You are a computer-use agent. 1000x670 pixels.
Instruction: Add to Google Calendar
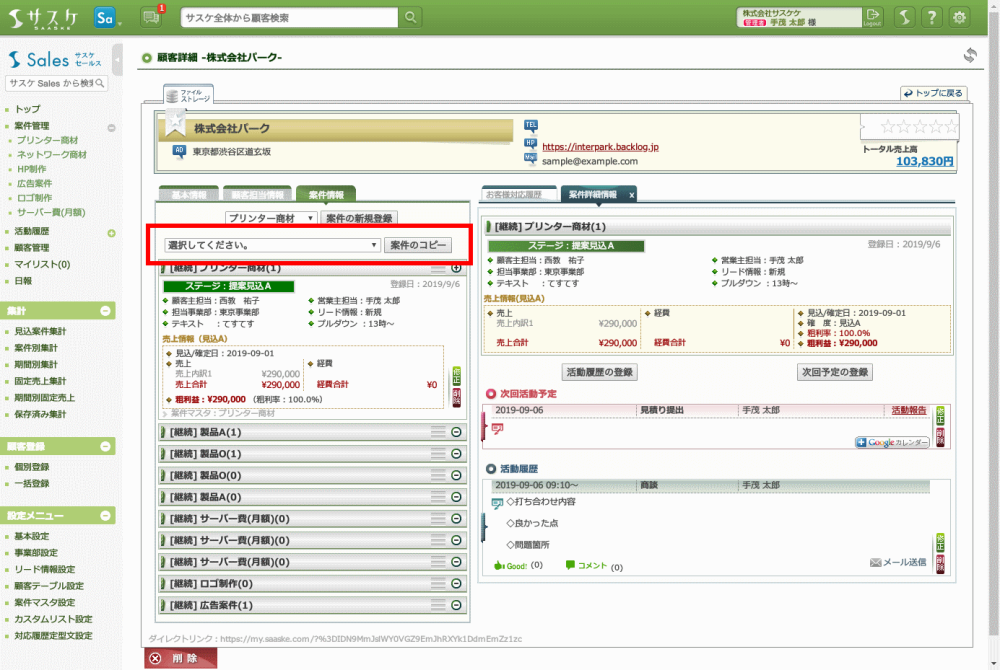892,442
